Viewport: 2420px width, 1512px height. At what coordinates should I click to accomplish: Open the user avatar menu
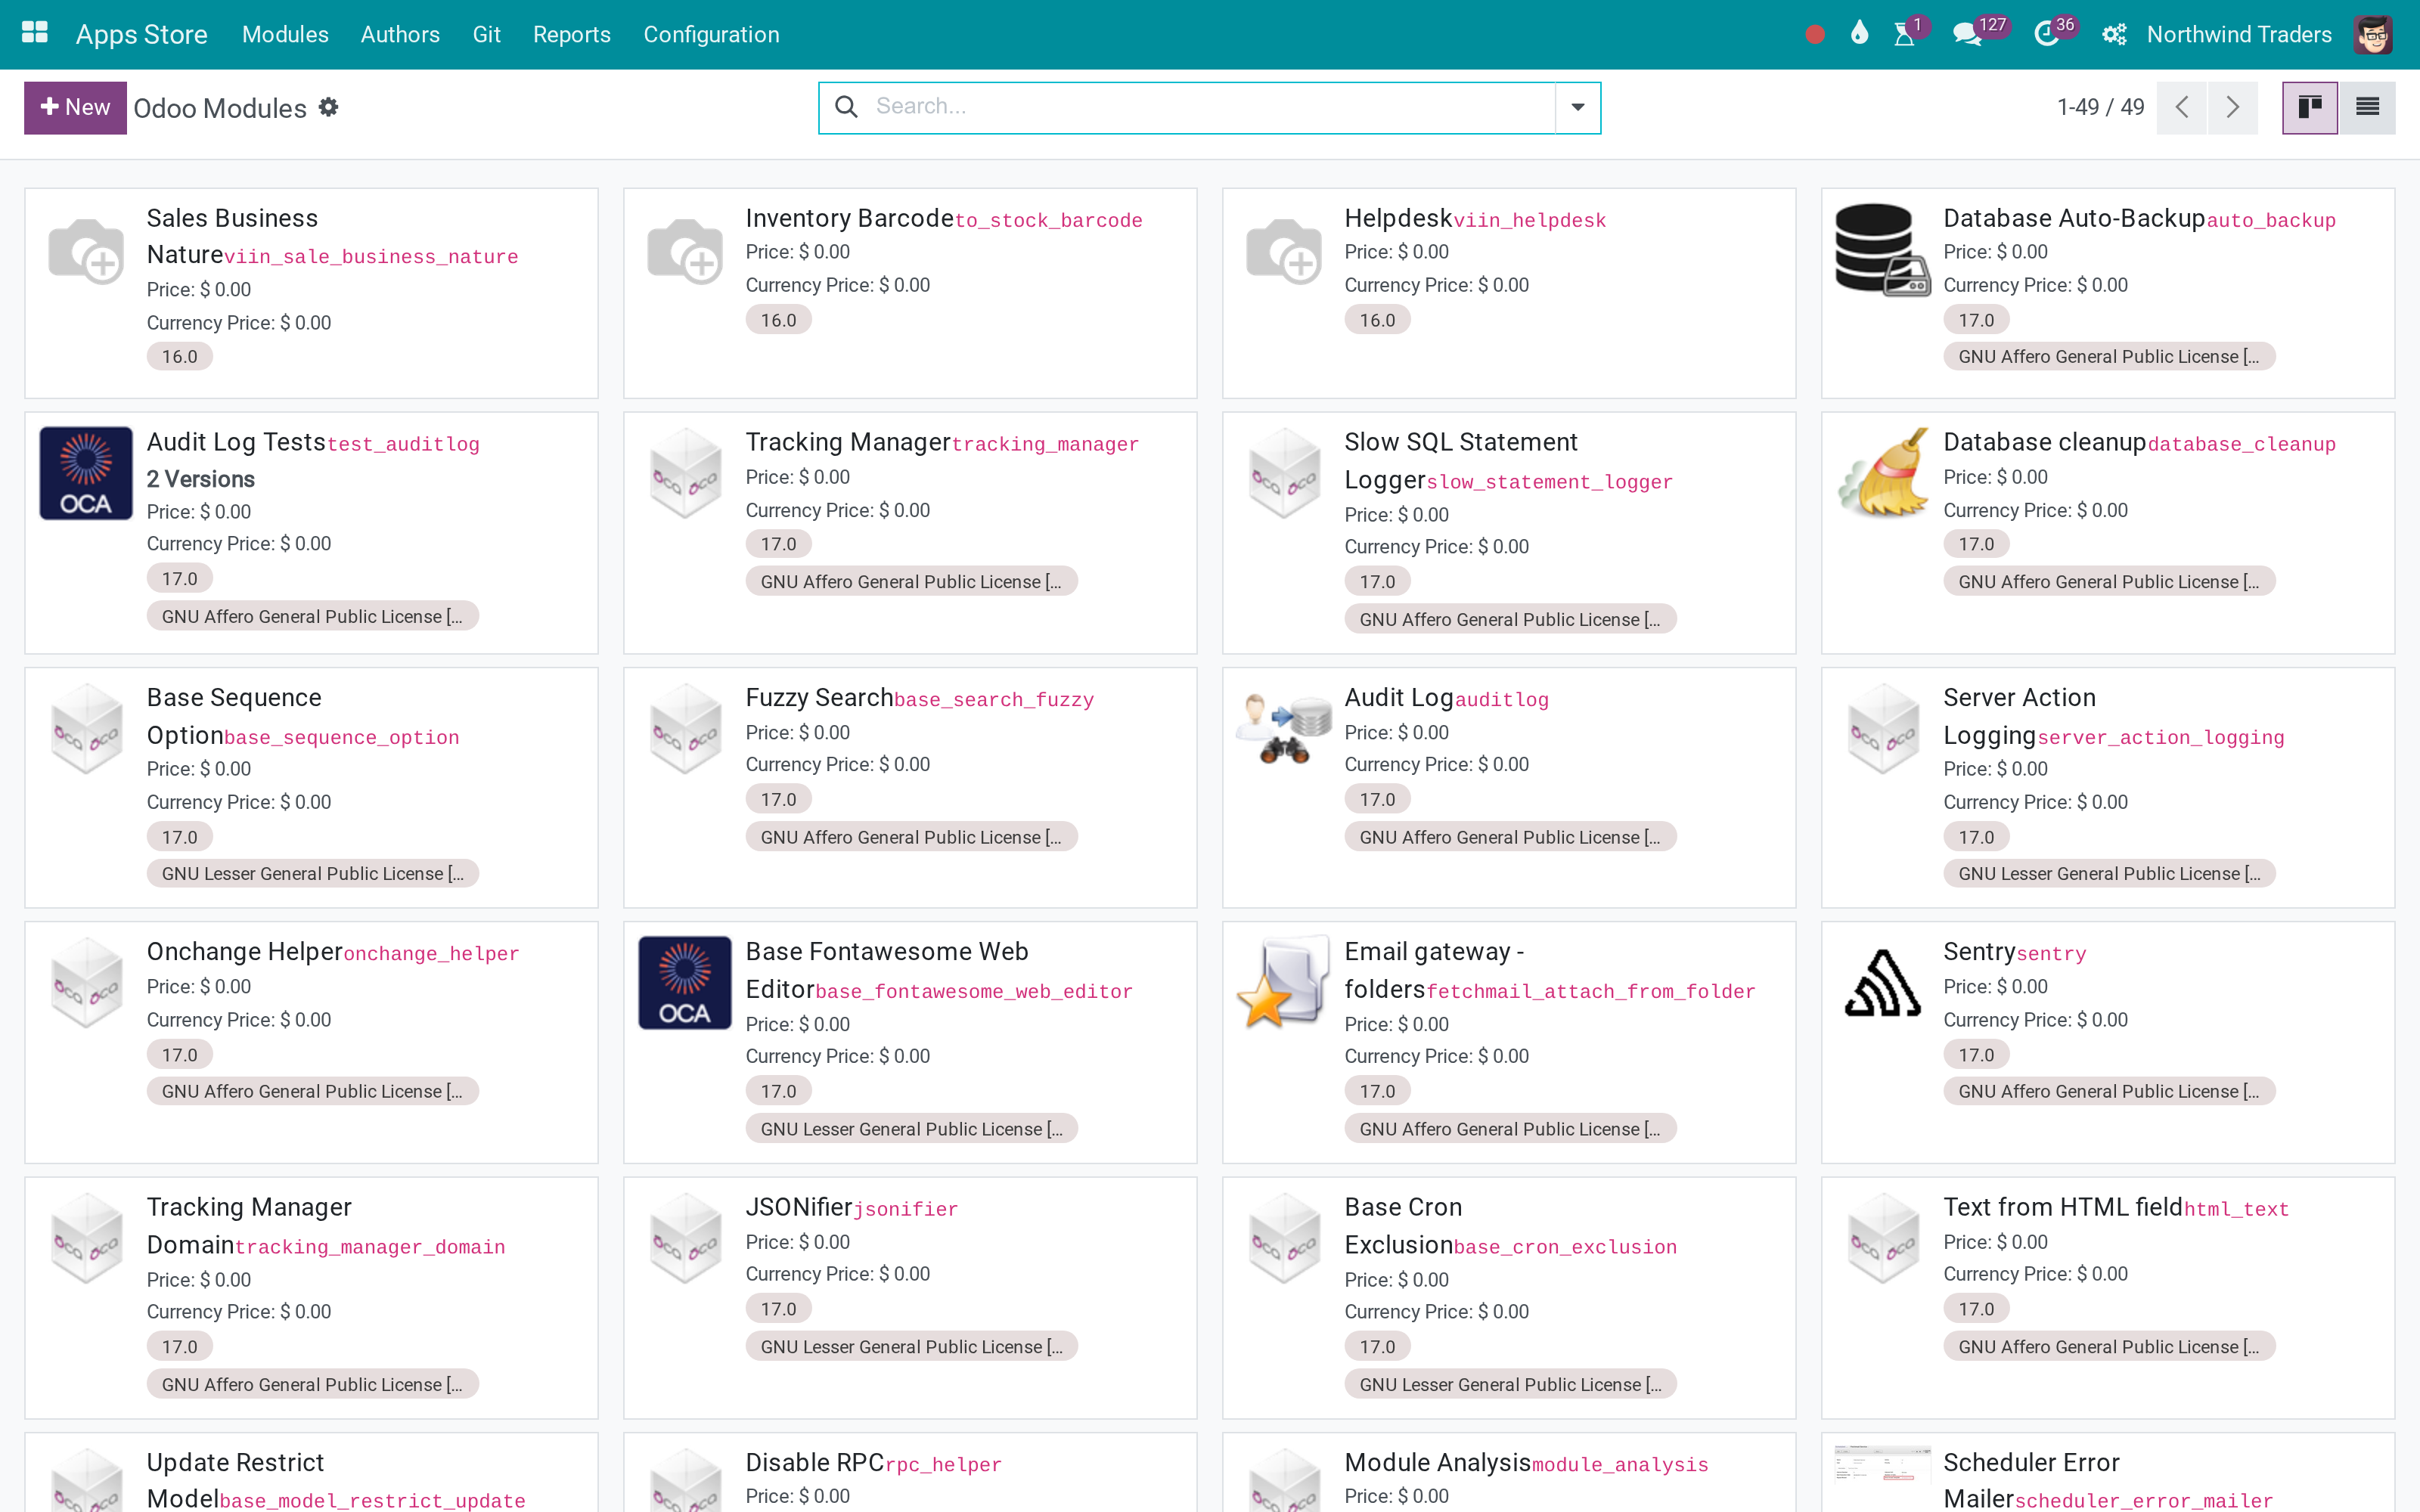[2373, 34]
